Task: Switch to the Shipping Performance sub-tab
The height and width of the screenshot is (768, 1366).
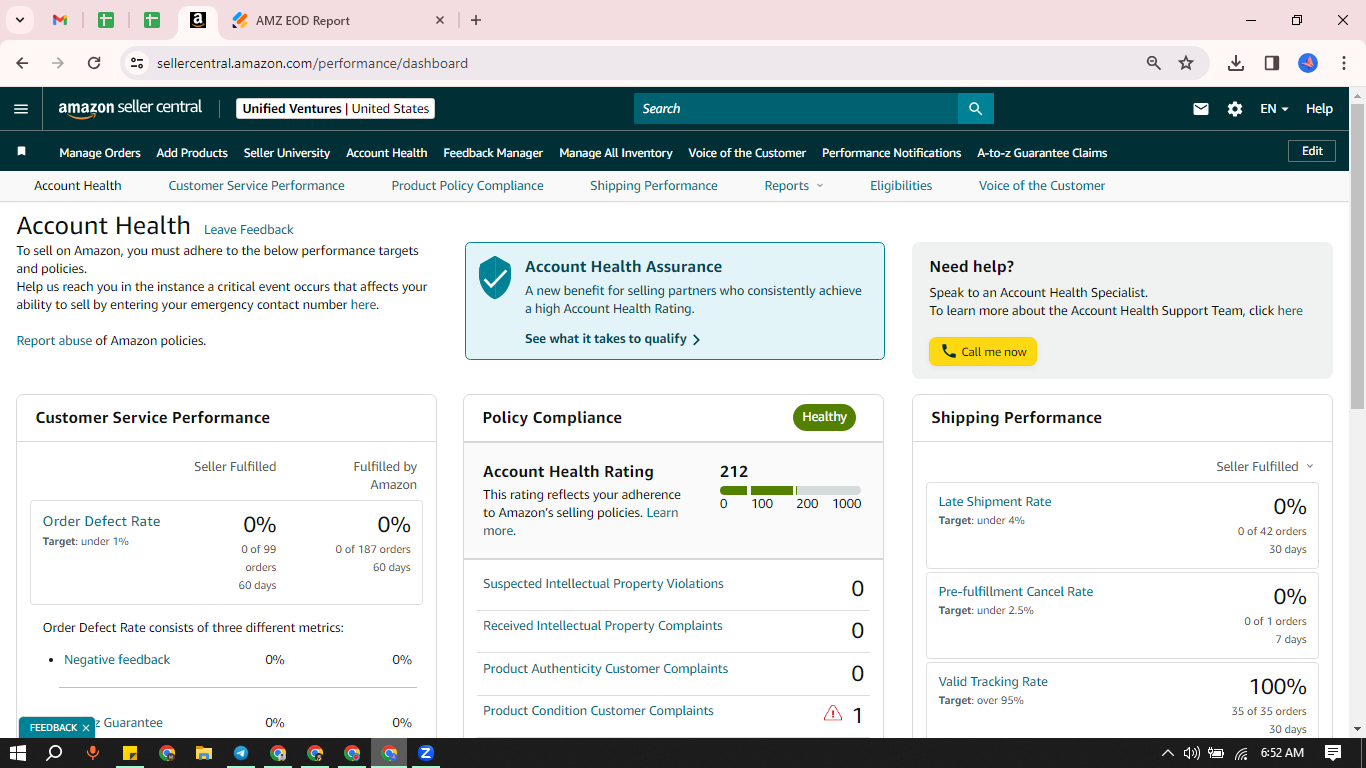Action: (x=654, y=186)
